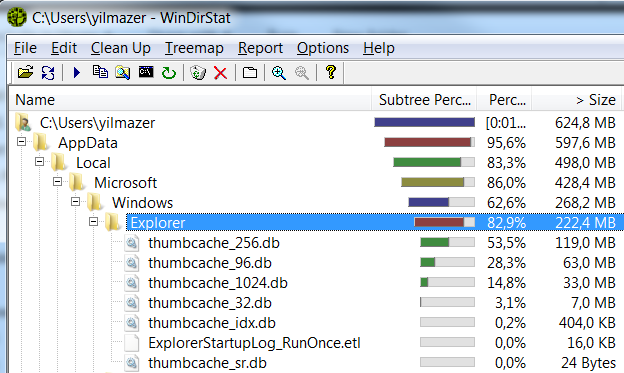Click the 28,3% percentage value
Image resolution: width=624 pixels, height=373 pixels.
click(506, 263)
